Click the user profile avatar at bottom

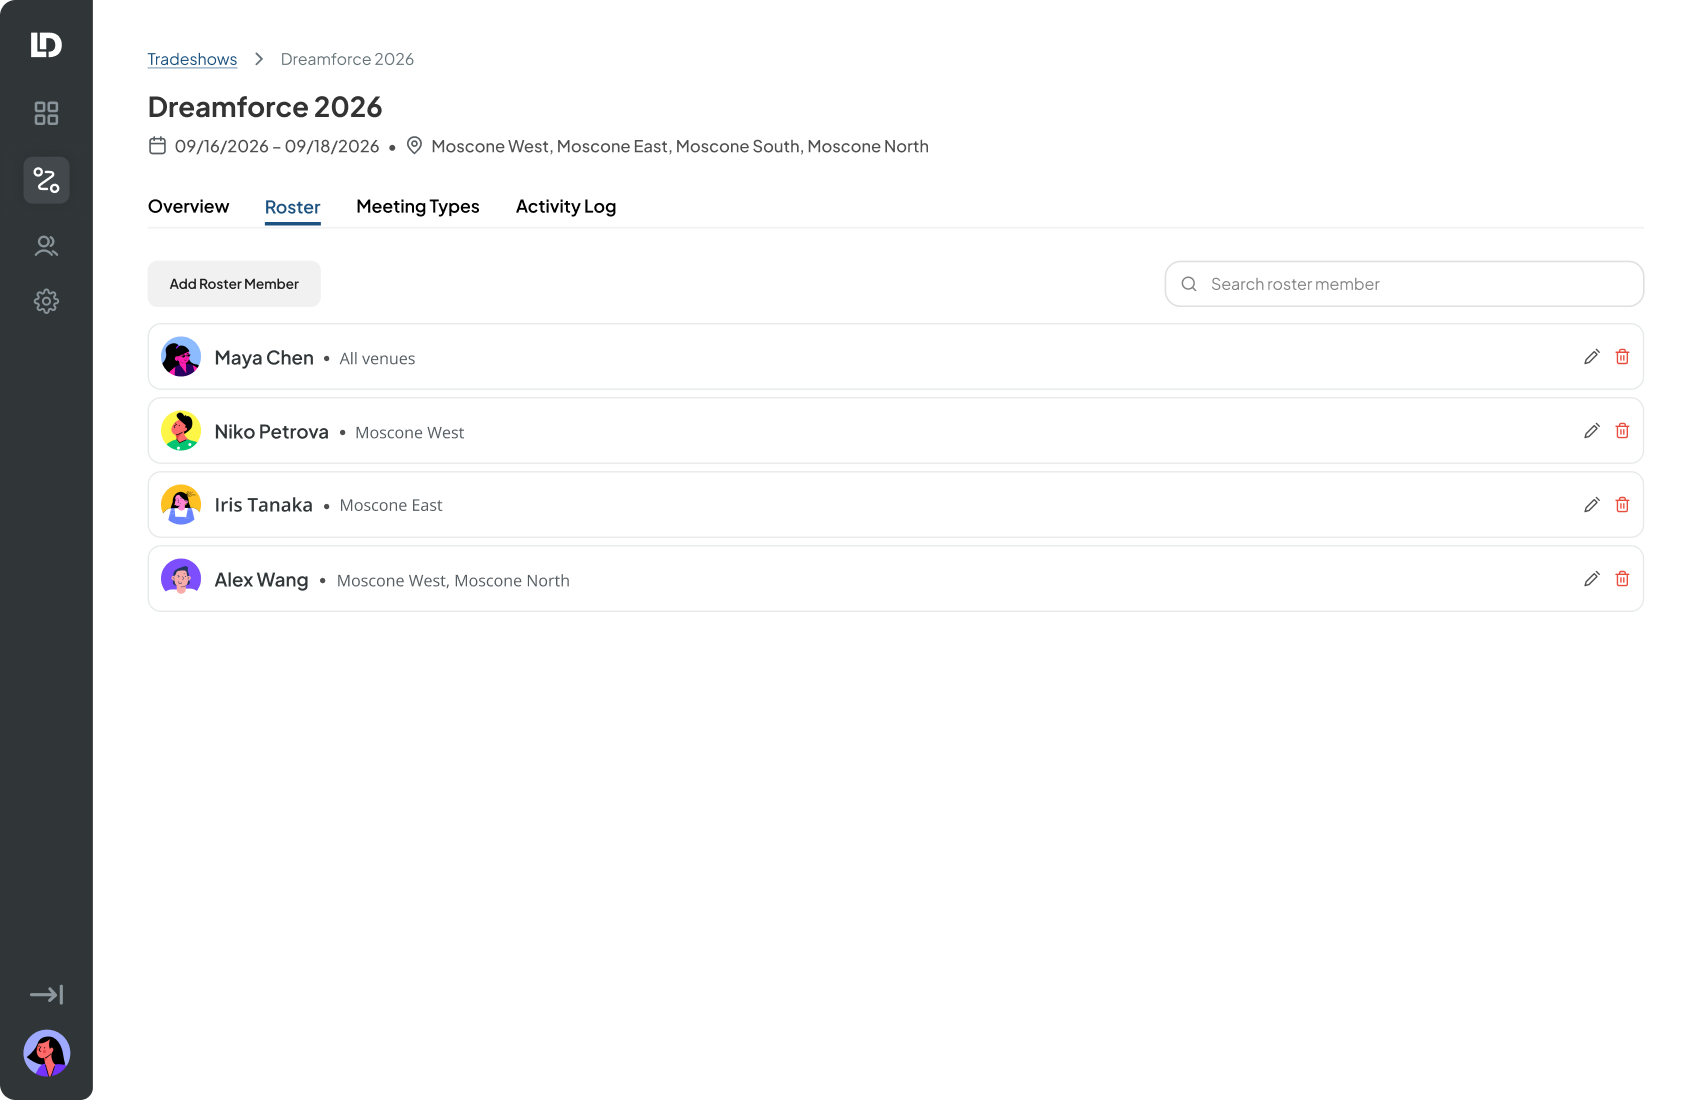[46, 1053]
